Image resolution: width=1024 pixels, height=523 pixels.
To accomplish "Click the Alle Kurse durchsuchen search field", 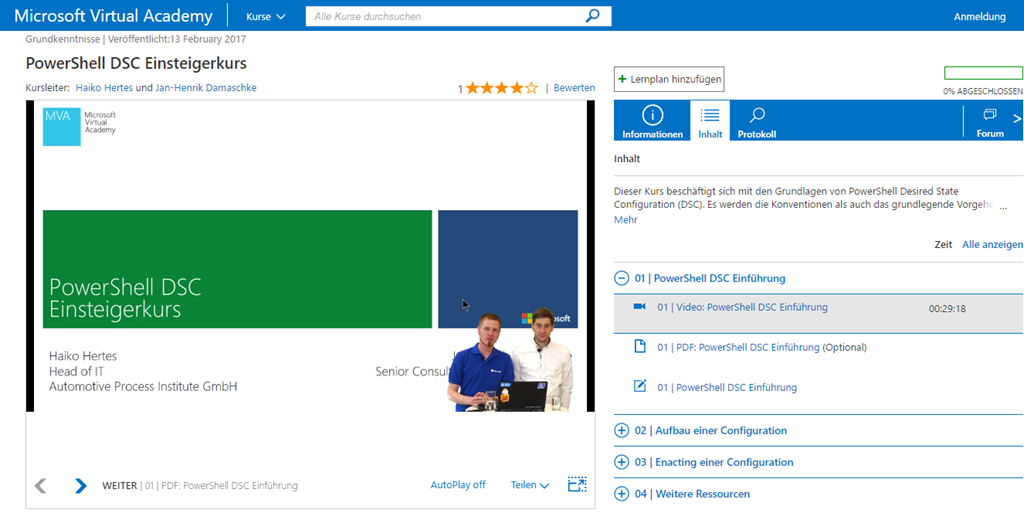I will (x=445, y=17).
